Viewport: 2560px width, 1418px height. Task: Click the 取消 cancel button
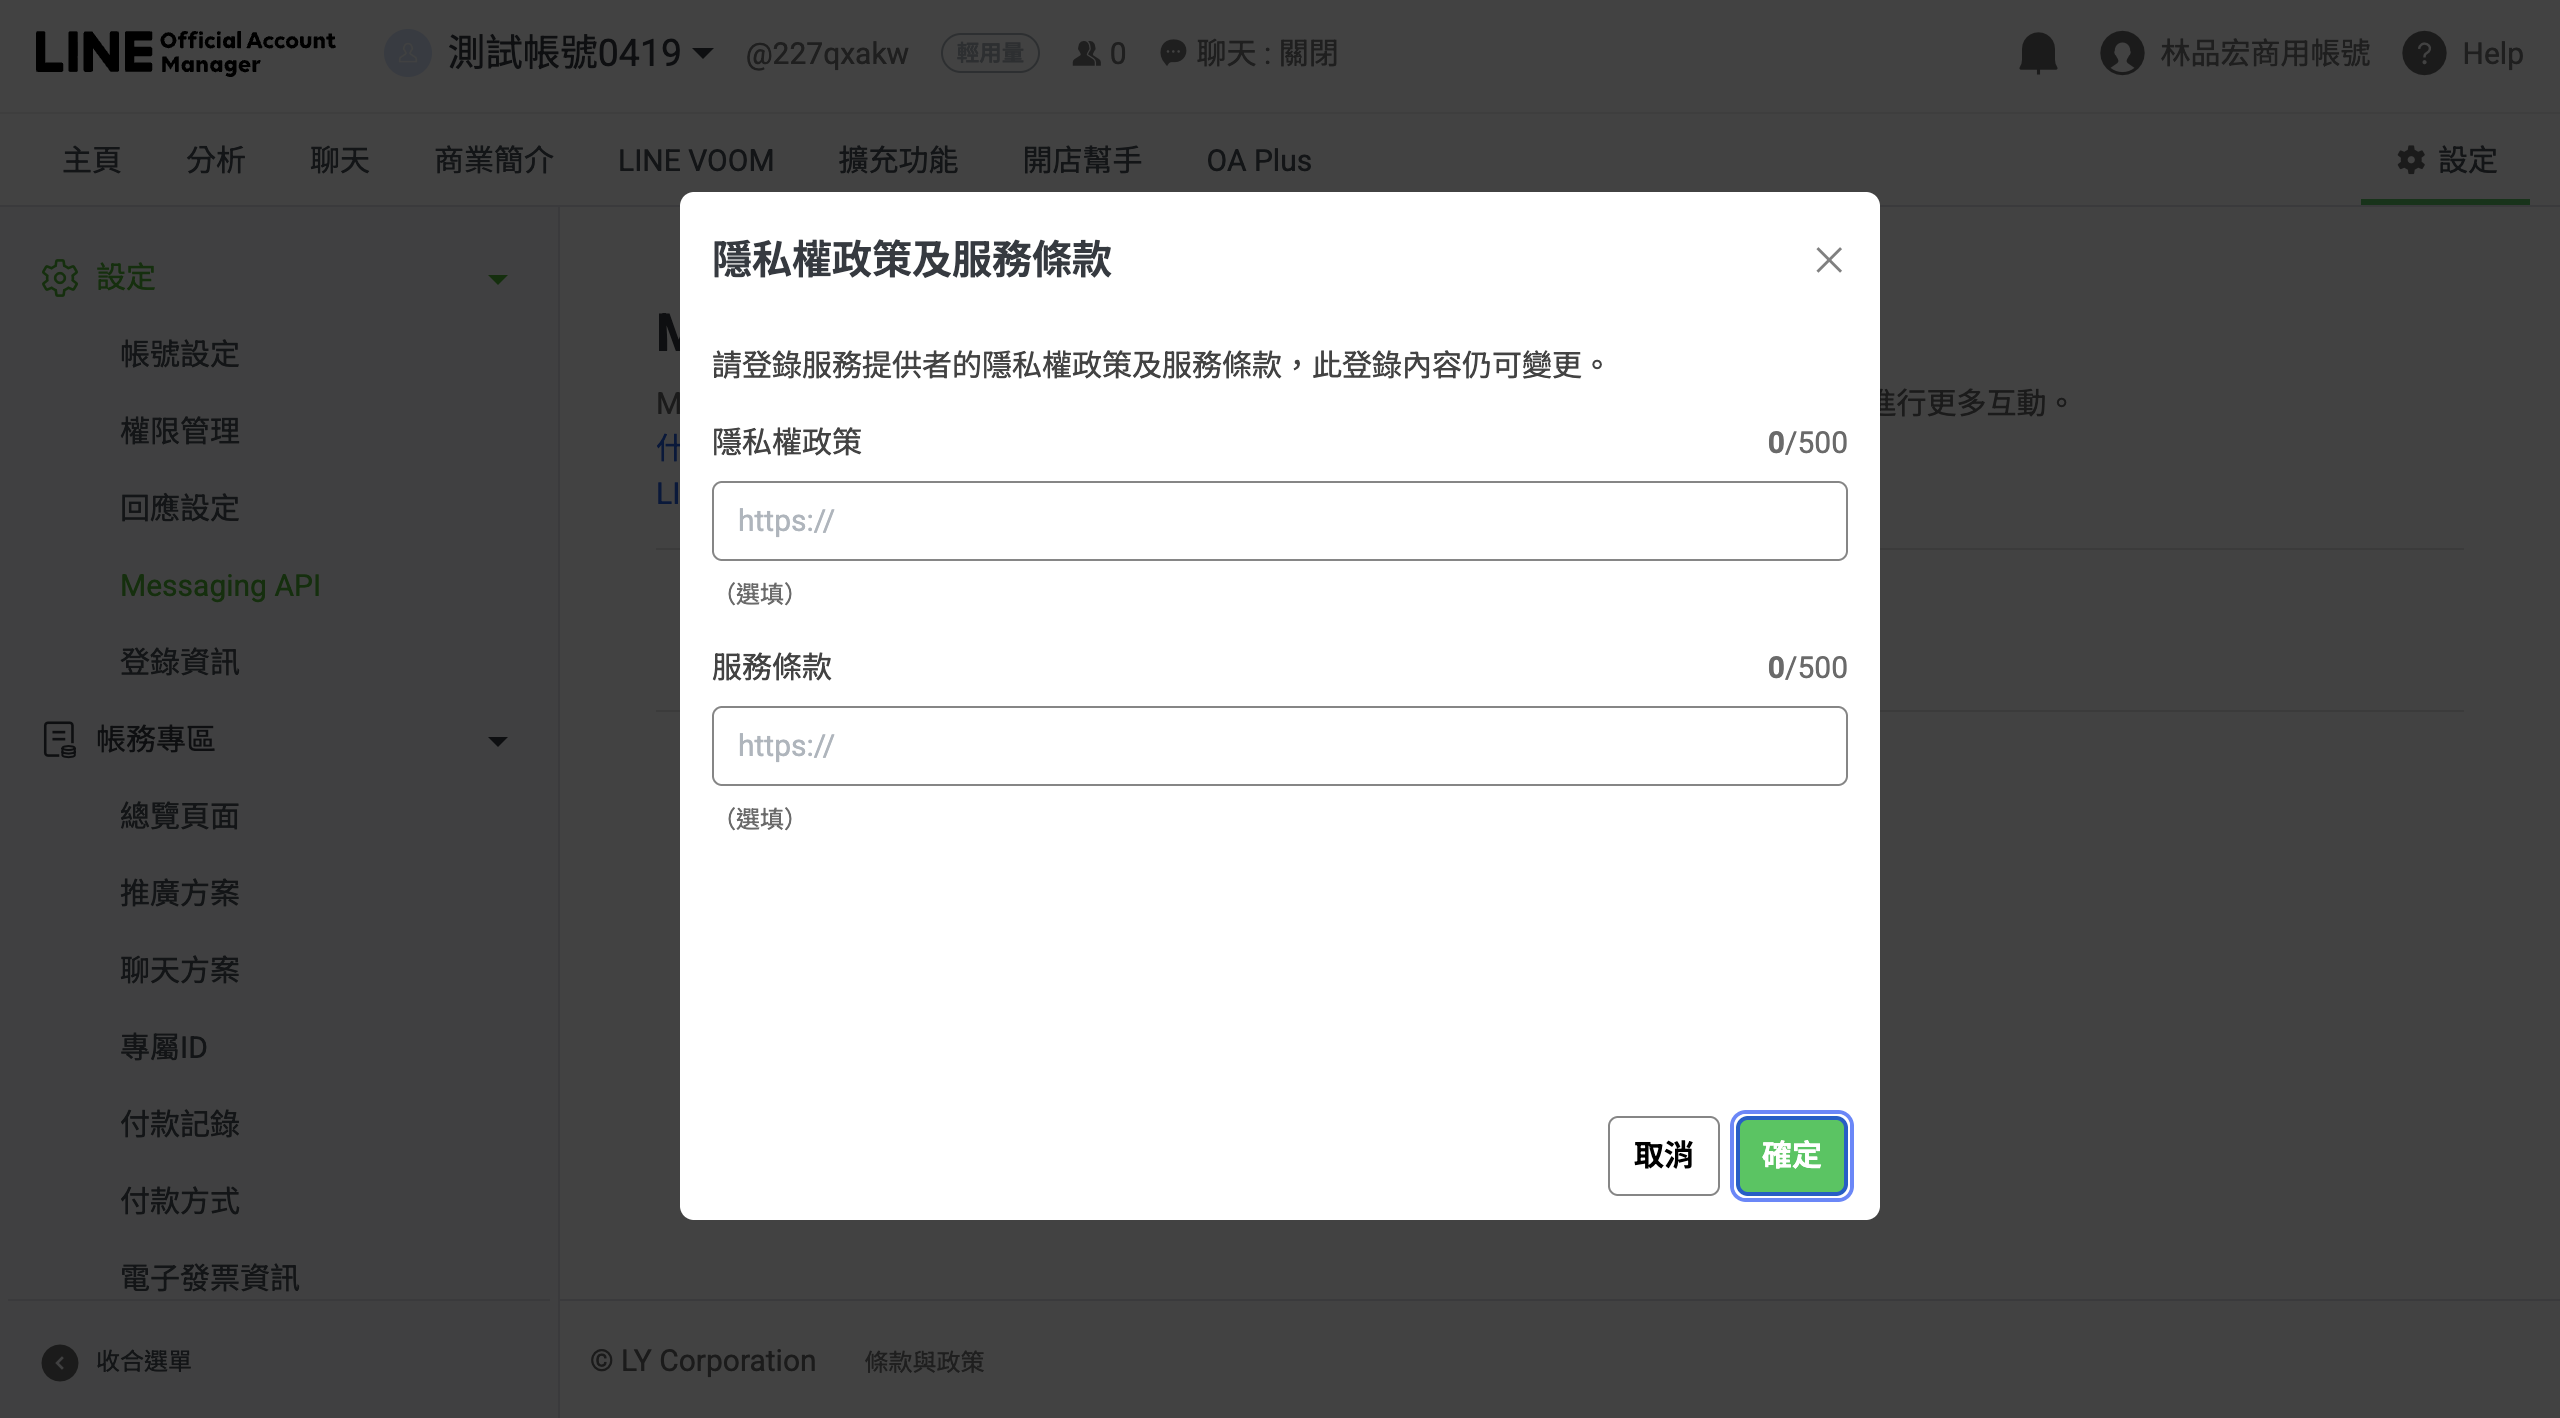1663,1156
